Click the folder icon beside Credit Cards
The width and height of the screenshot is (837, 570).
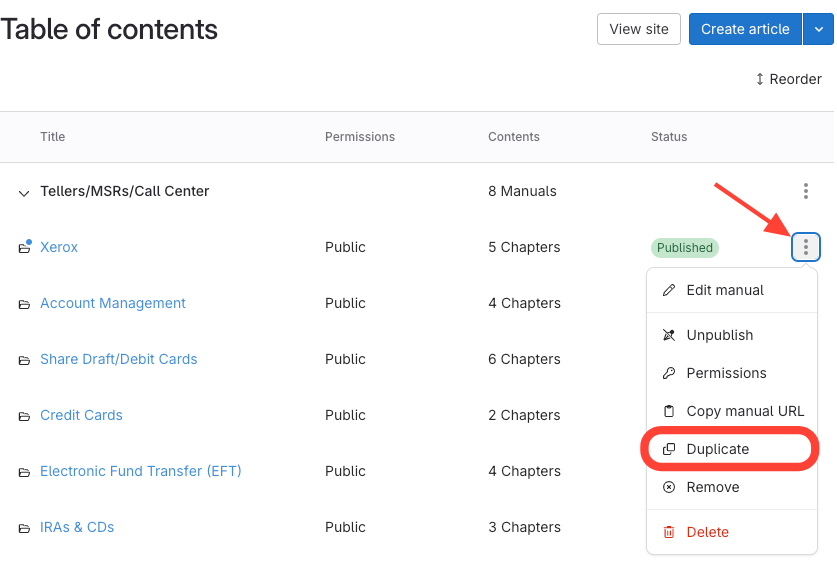click(24, 416)
